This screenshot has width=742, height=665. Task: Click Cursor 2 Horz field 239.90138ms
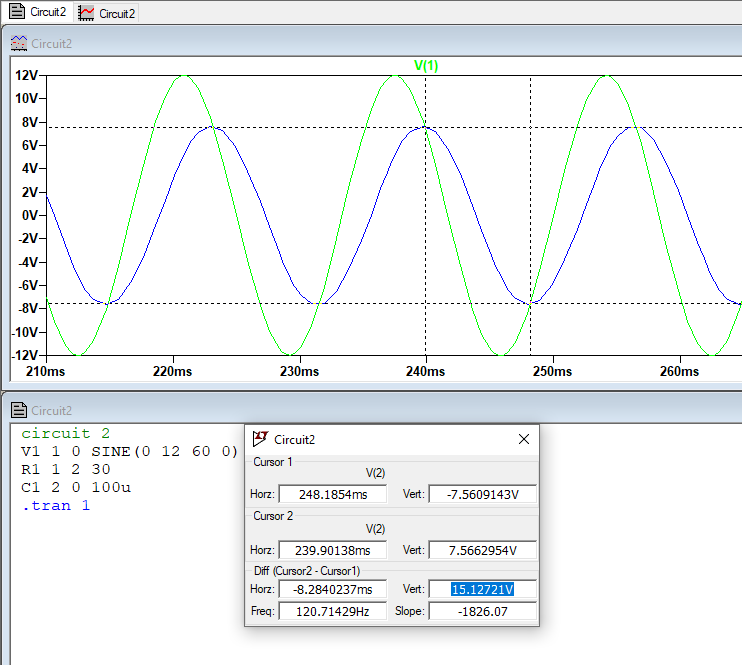331,550
